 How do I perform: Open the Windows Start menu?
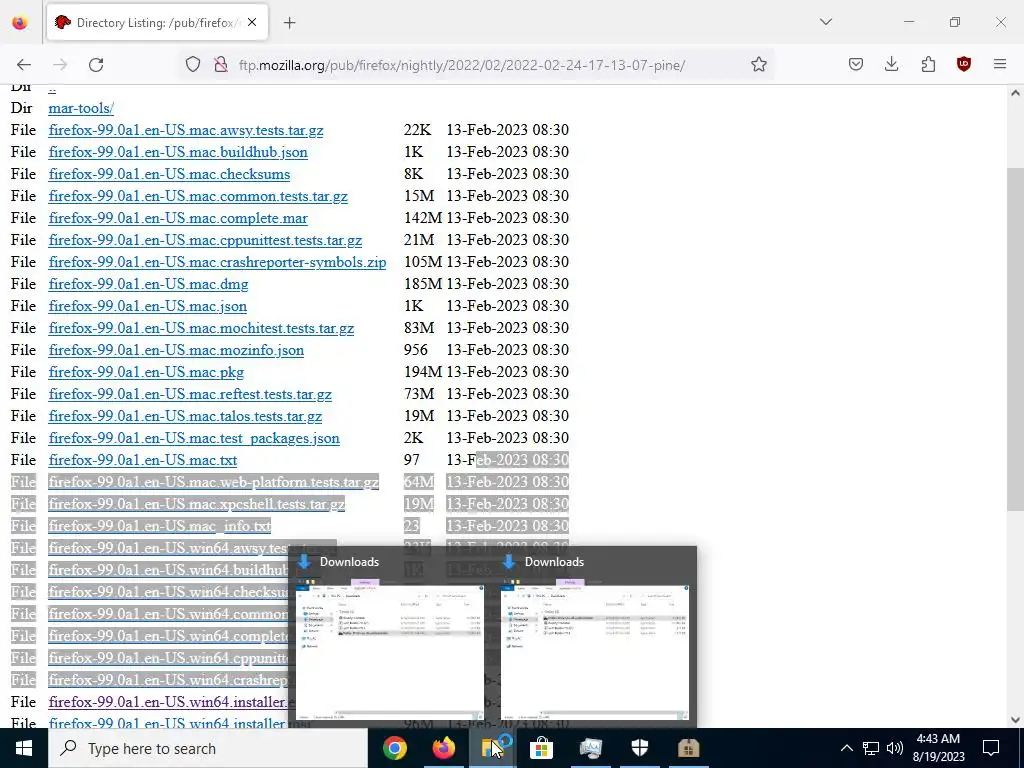pos(24,748)
